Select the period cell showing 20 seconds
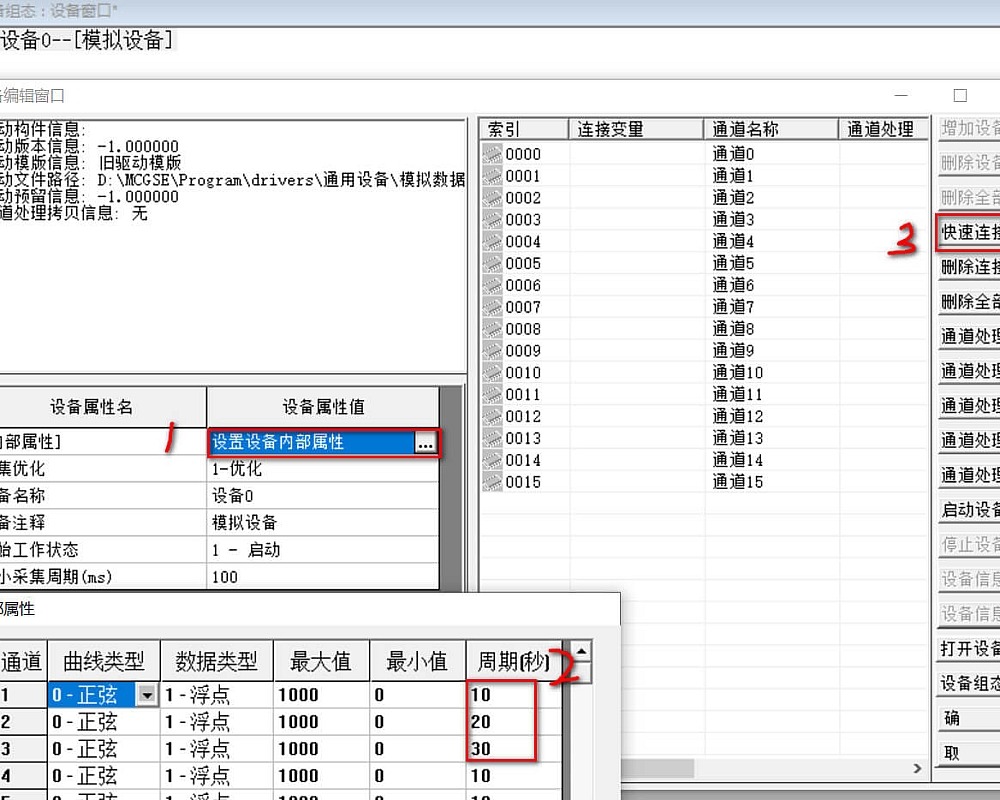The image size is (1000, 800). 500,722
